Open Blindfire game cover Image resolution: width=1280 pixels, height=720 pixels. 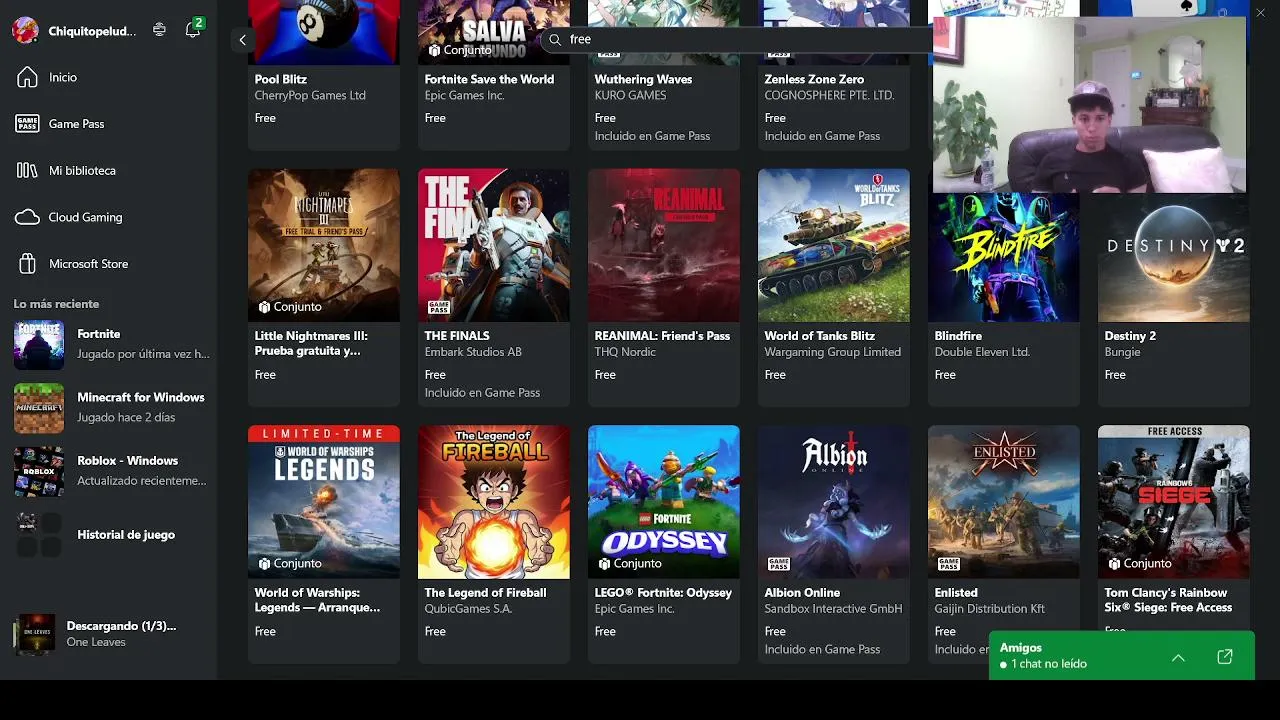click(x=1004, y=257)
